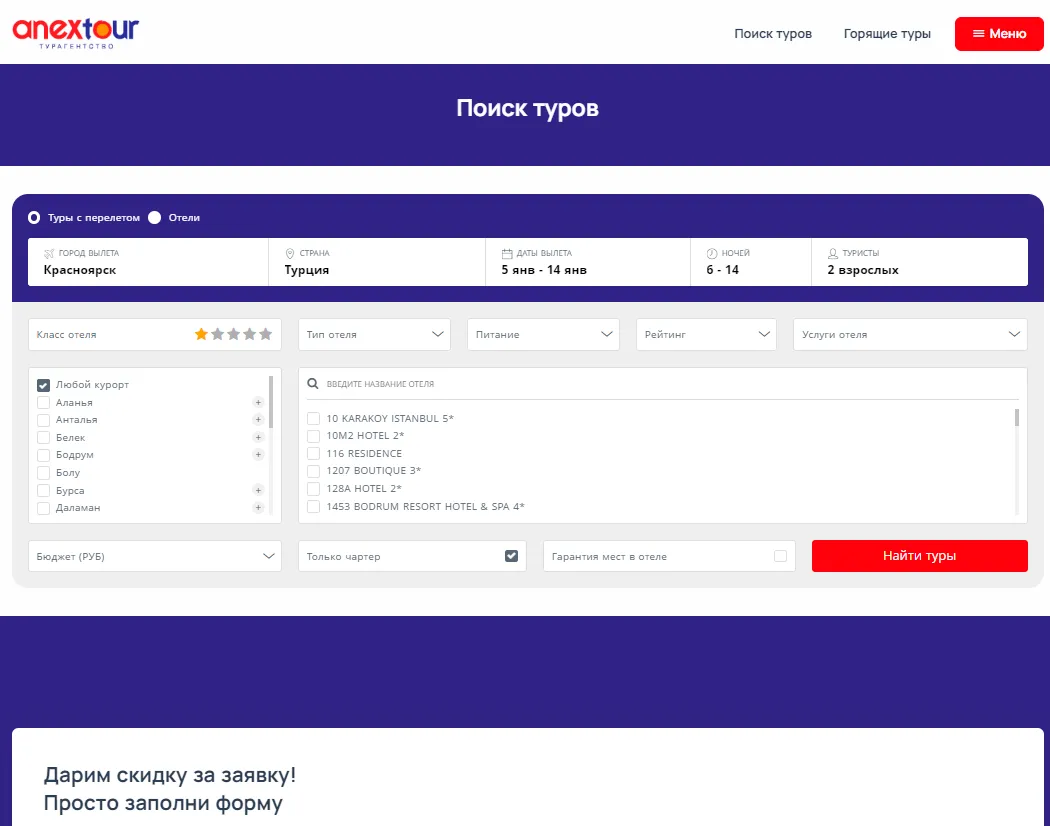This screenshot has height=826, width=1050.
Task: Expand Белек resort with plus icon
Action: coord(258,437)
